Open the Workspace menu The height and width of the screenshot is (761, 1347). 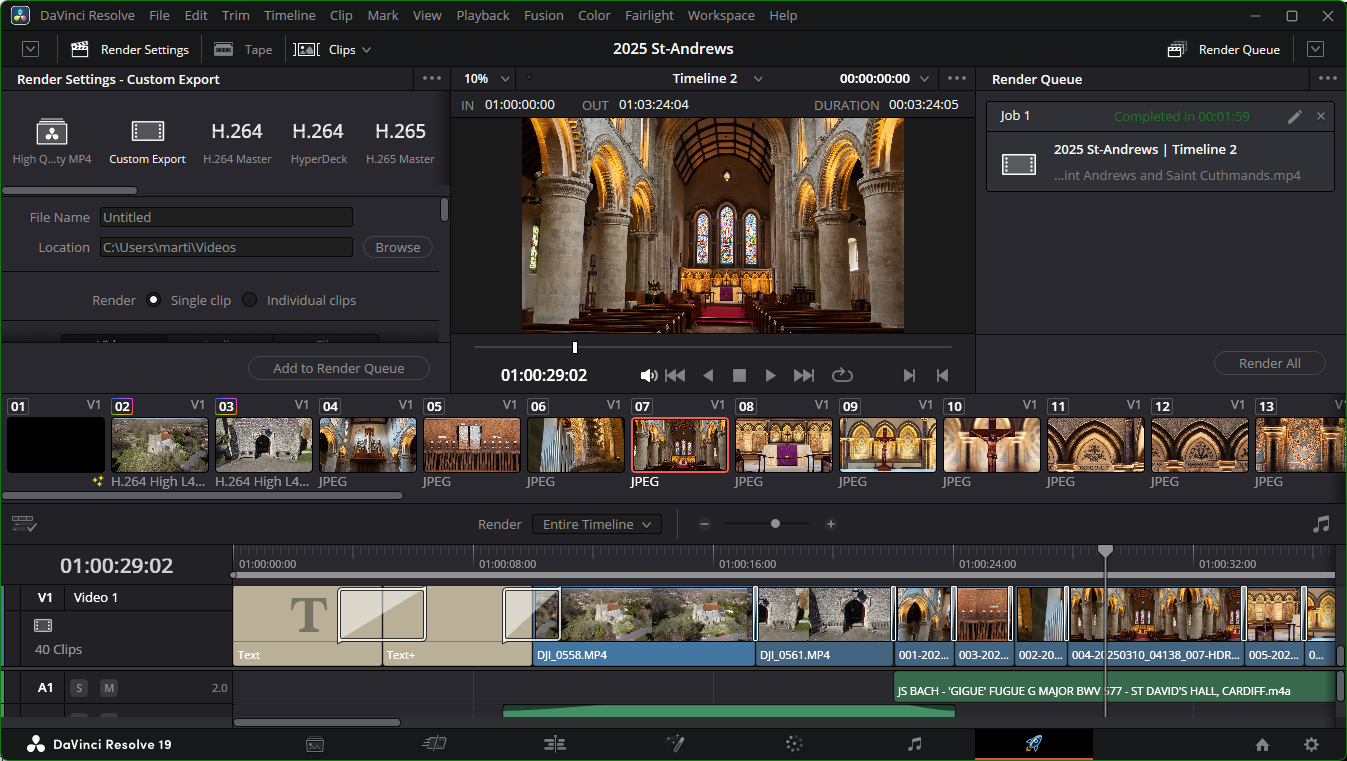721,15
